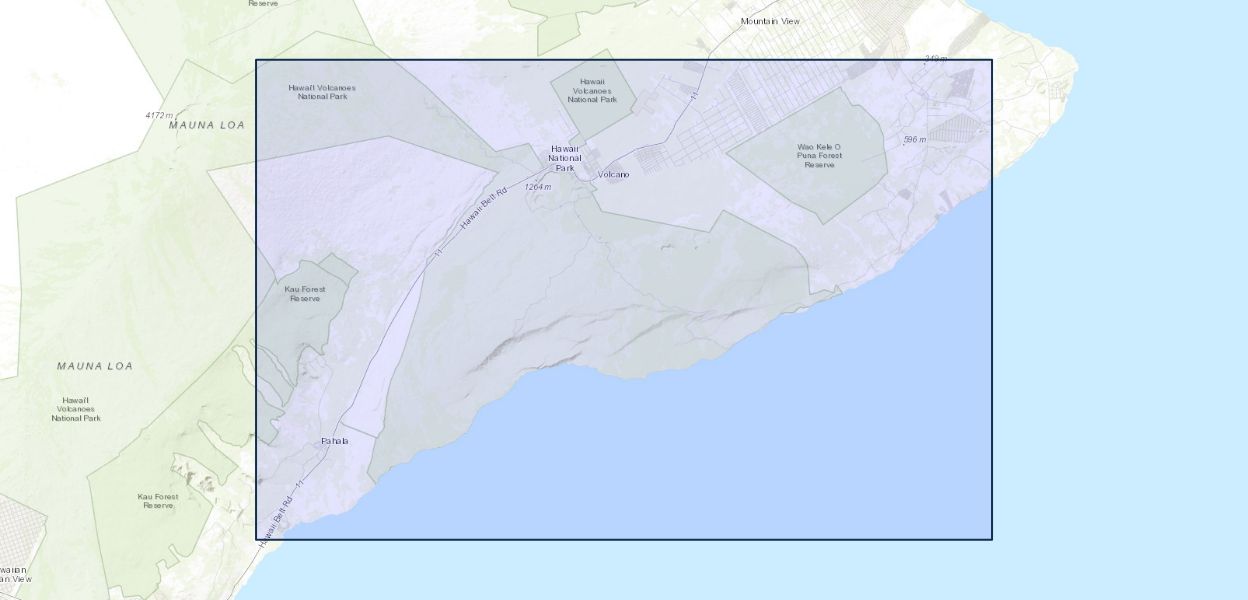Click the Hawaii Volcanoes park label above 4172 m
The width and height of the screenshot is (1248, 600).
(x=321, y=93)
